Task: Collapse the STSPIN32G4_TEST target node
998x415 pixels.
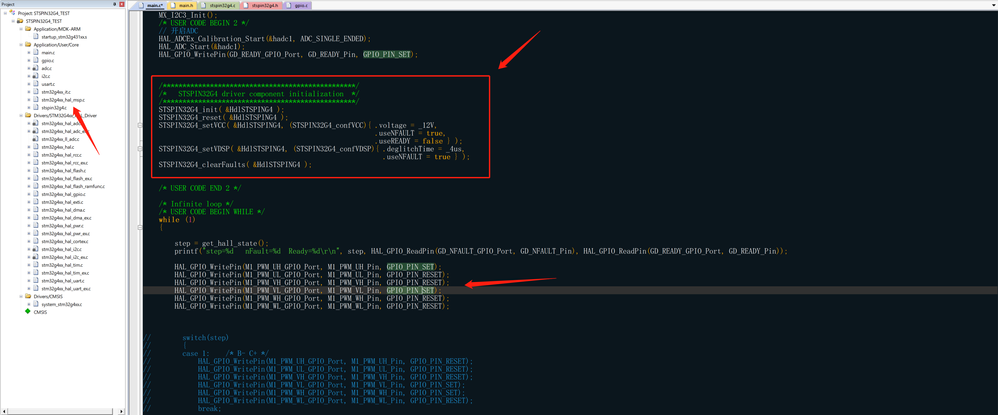Action: 13,21
